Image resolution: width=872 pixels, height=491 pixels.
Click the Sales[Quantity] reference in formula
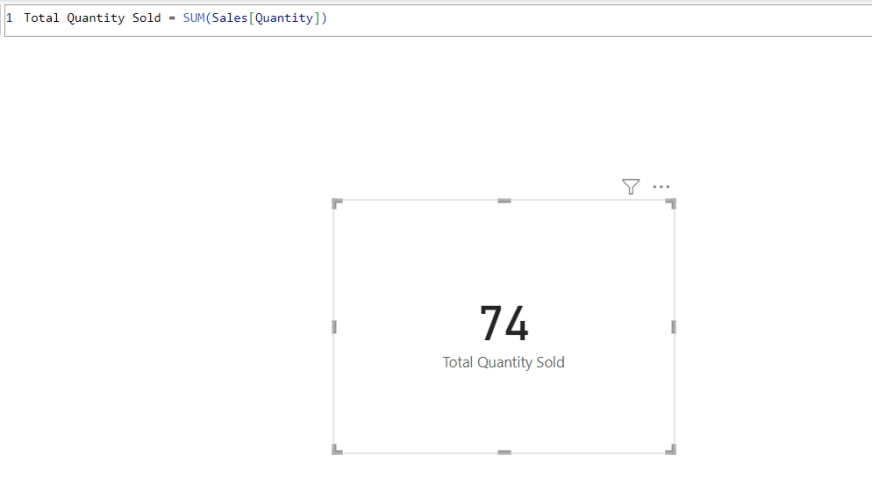266,18
